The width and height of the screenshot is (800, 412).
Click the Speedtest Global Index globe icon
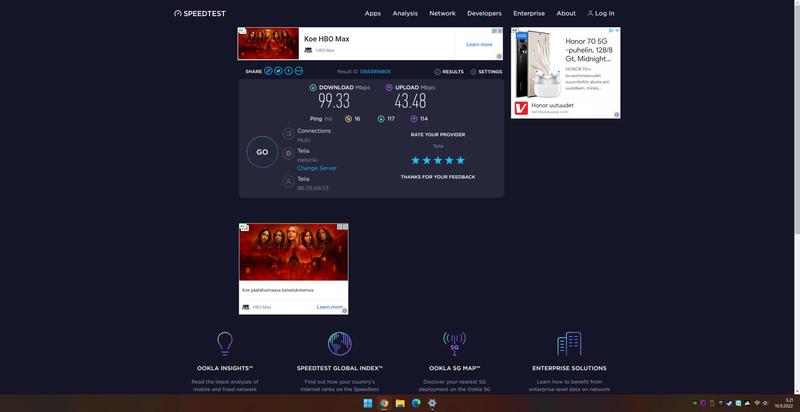click(340, 344)
